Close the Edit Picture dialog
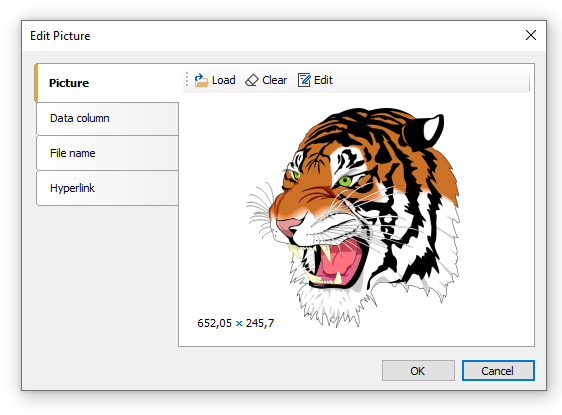Screen dimensions: 562x415 point(531,35)
